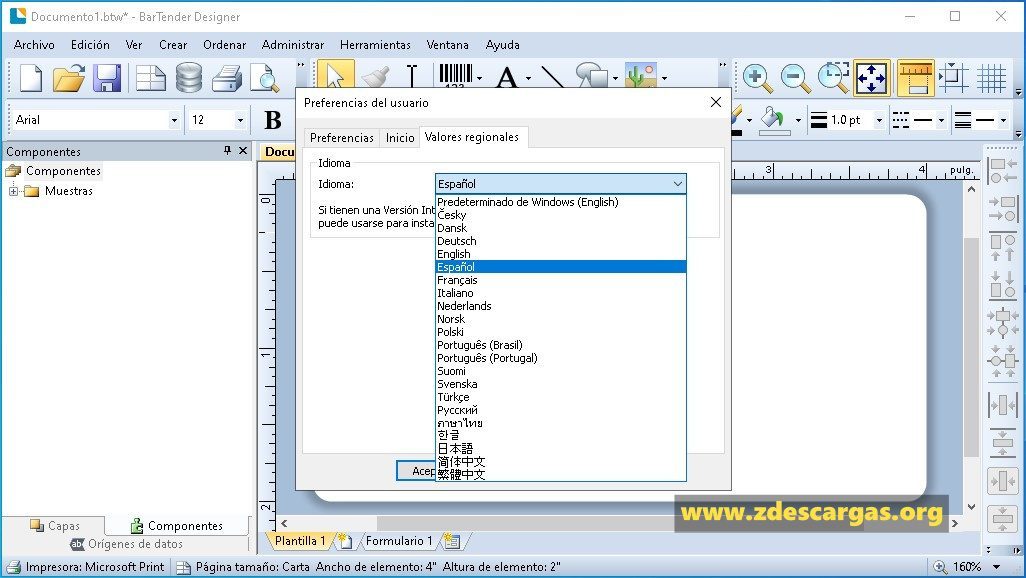
Task: Select the format painter brush tool
Action: (376, 76)
